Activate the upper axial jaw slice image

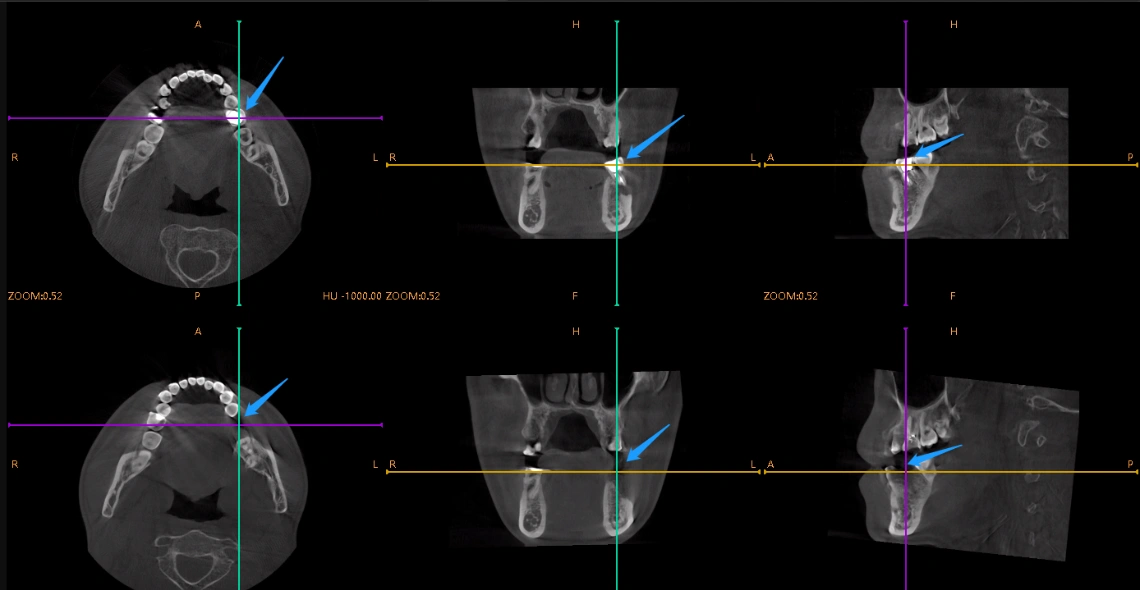(x=195, y=177)
